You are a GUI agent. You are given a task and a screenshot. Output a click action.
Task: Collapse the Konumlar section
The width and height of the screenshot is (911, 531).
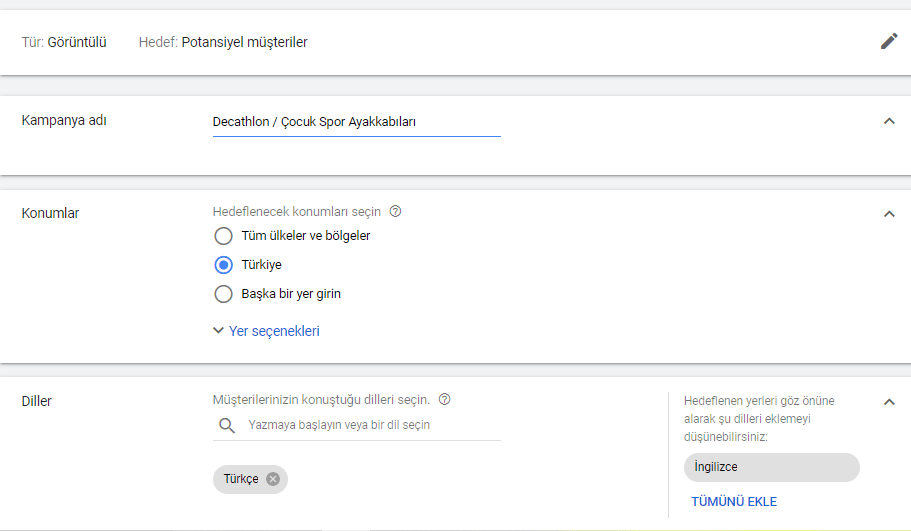(x=889, y=213)
